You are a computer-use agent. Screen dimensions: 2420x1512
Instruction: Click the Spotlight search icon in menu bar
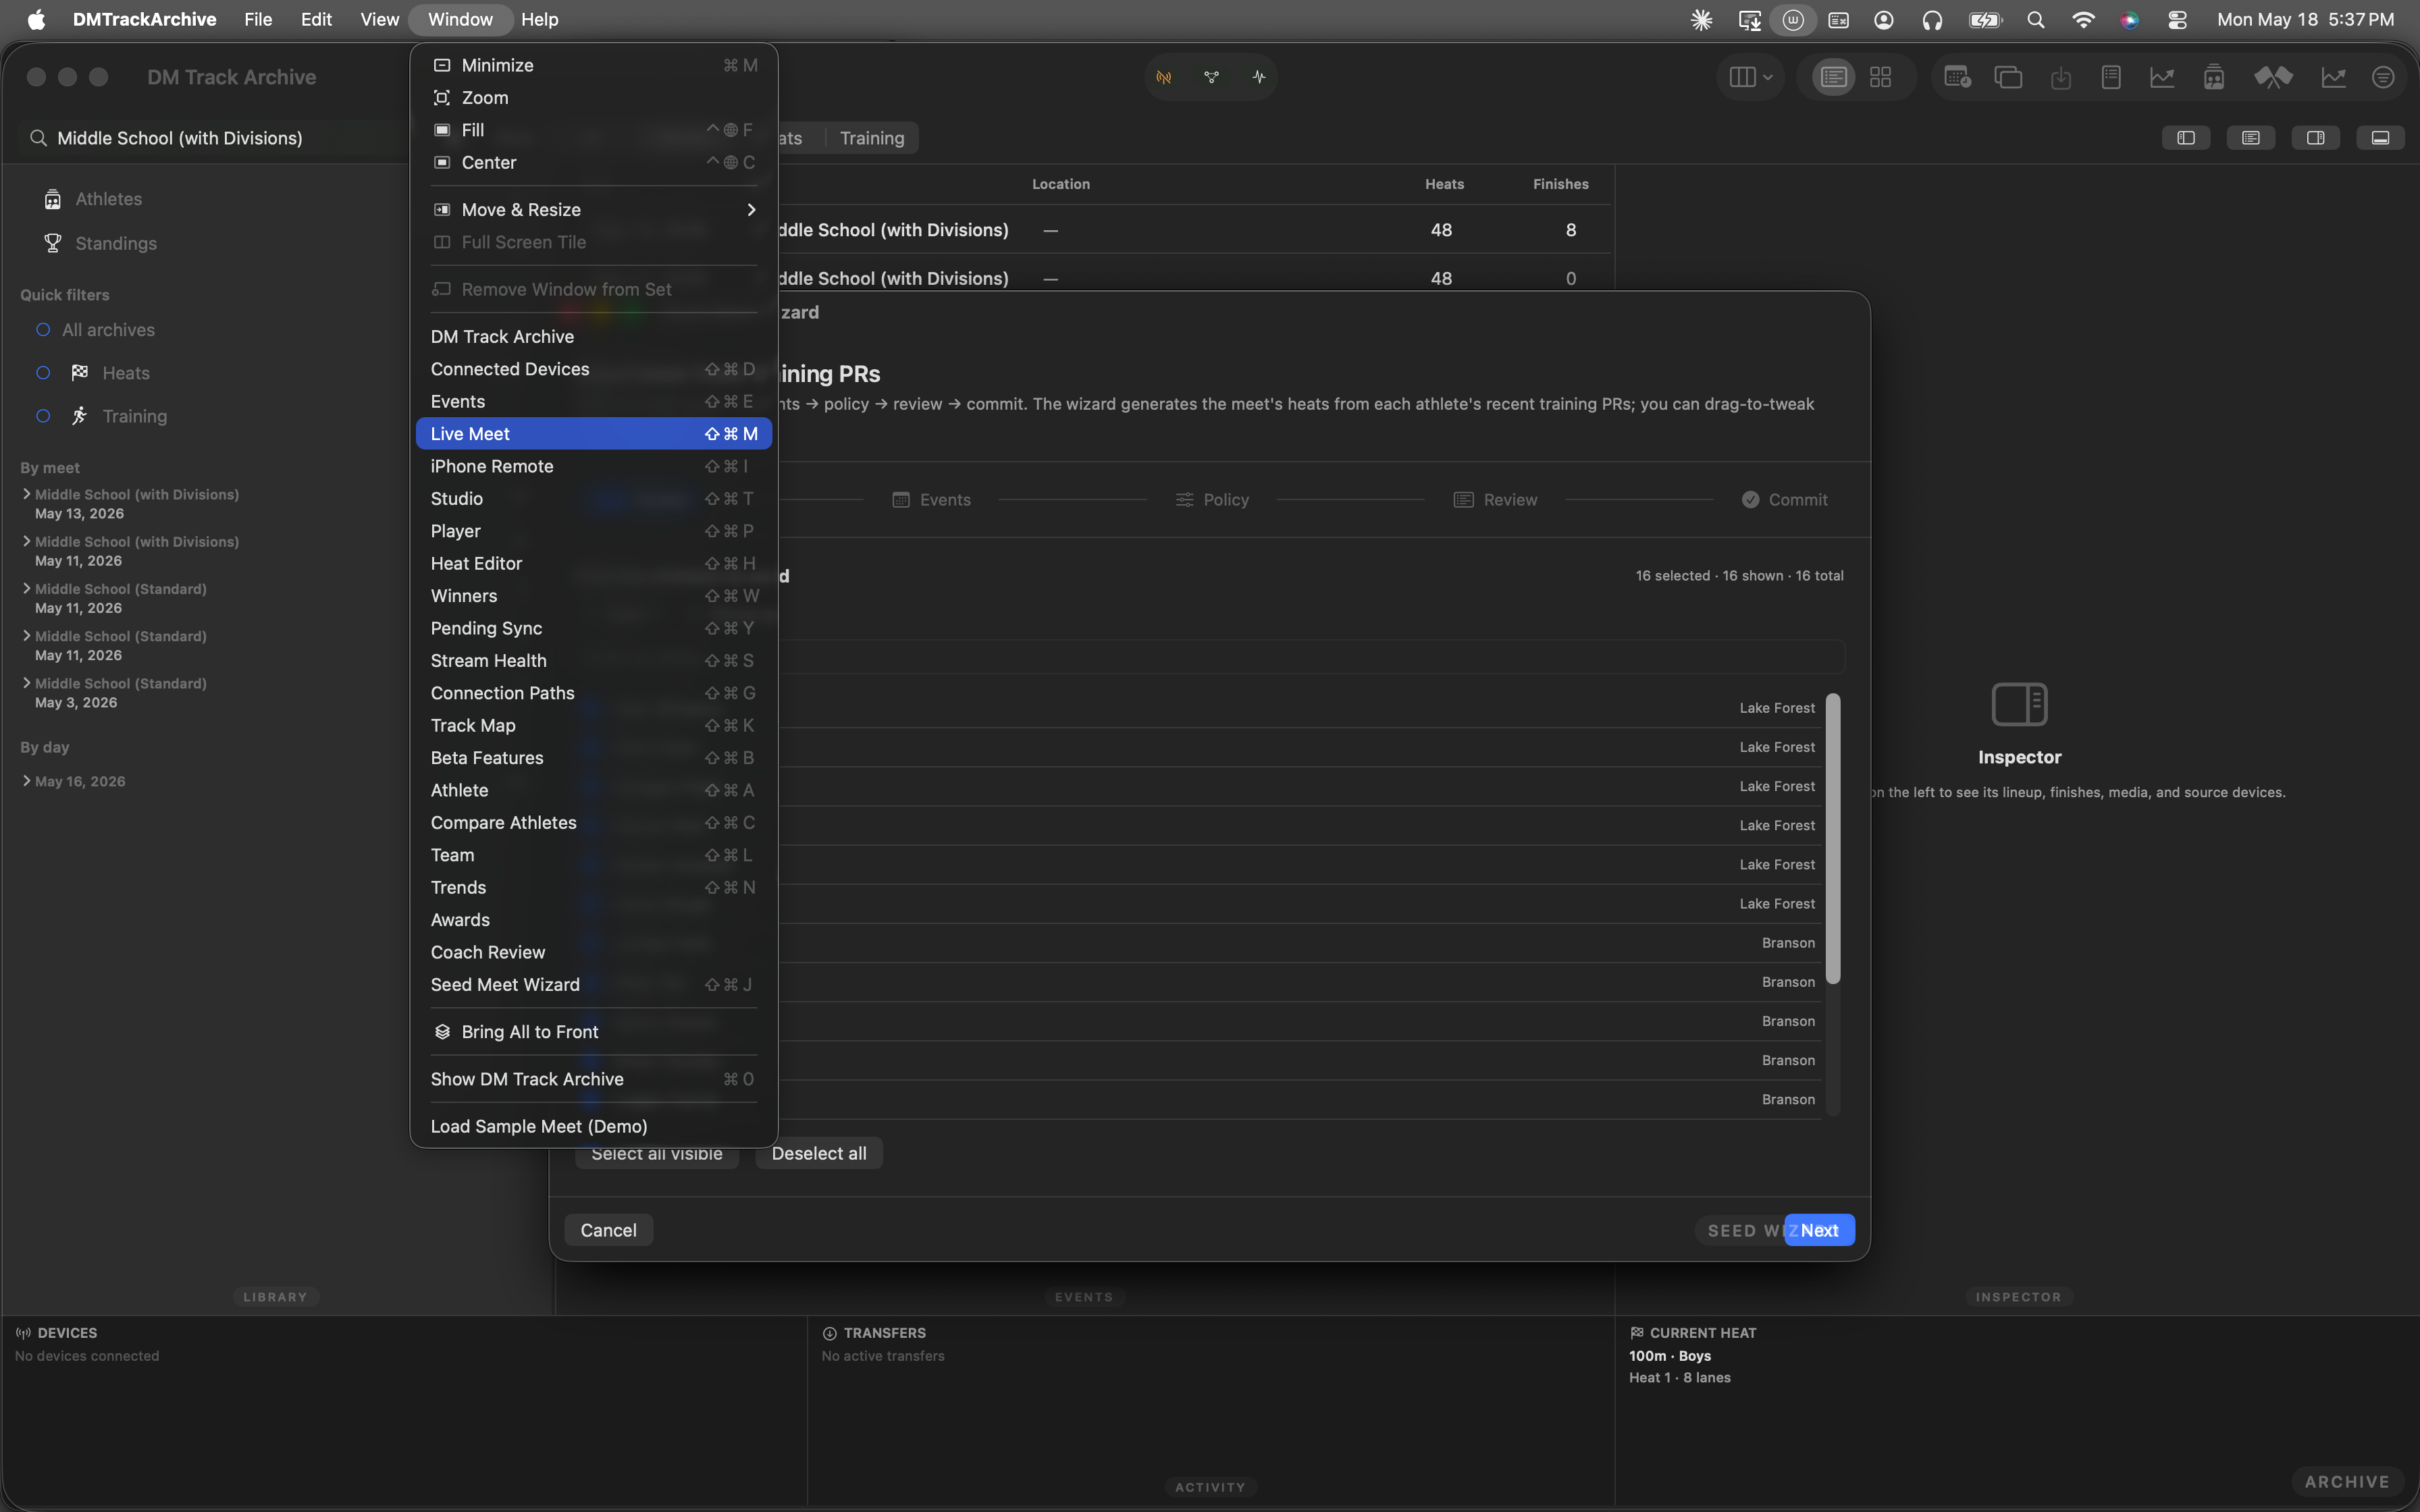click(2035, 20)
